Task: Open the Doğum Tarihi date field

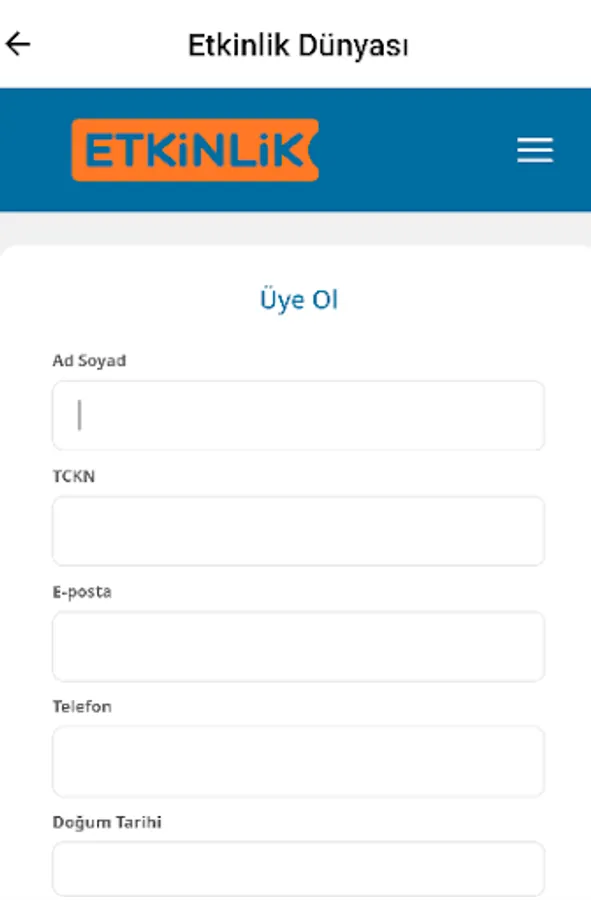Action: pyautogui.click(x=298, y=869)
